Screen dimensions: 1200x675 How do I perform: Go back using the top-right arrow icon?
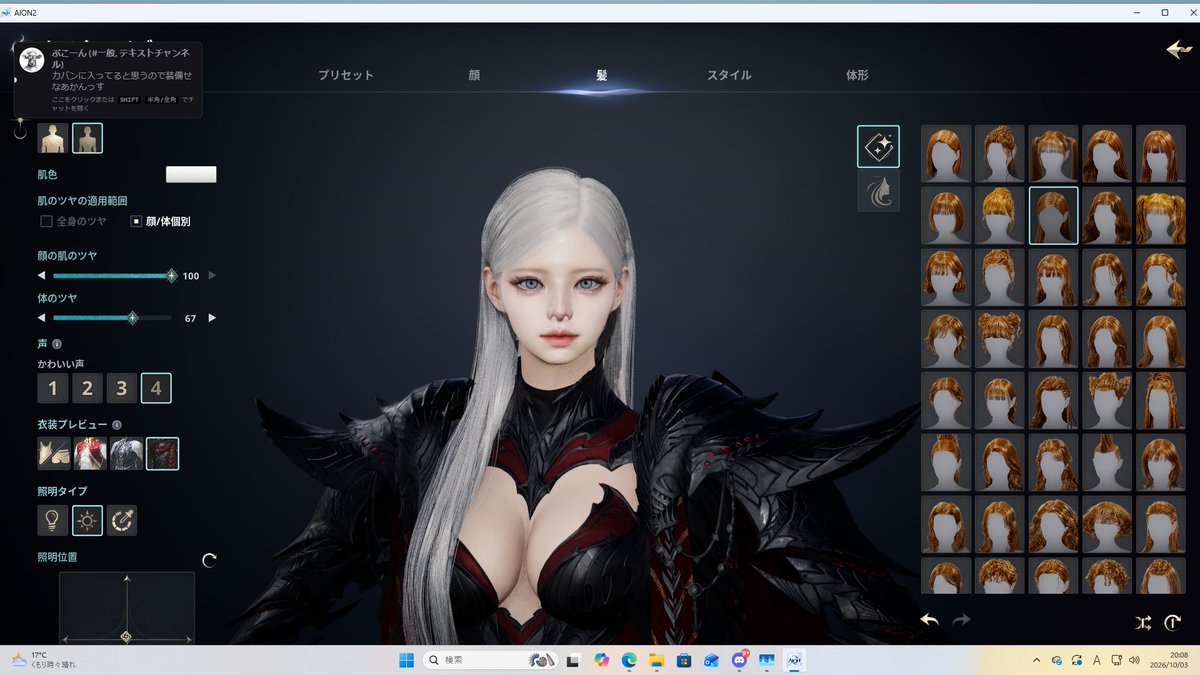pos(1177,50)
